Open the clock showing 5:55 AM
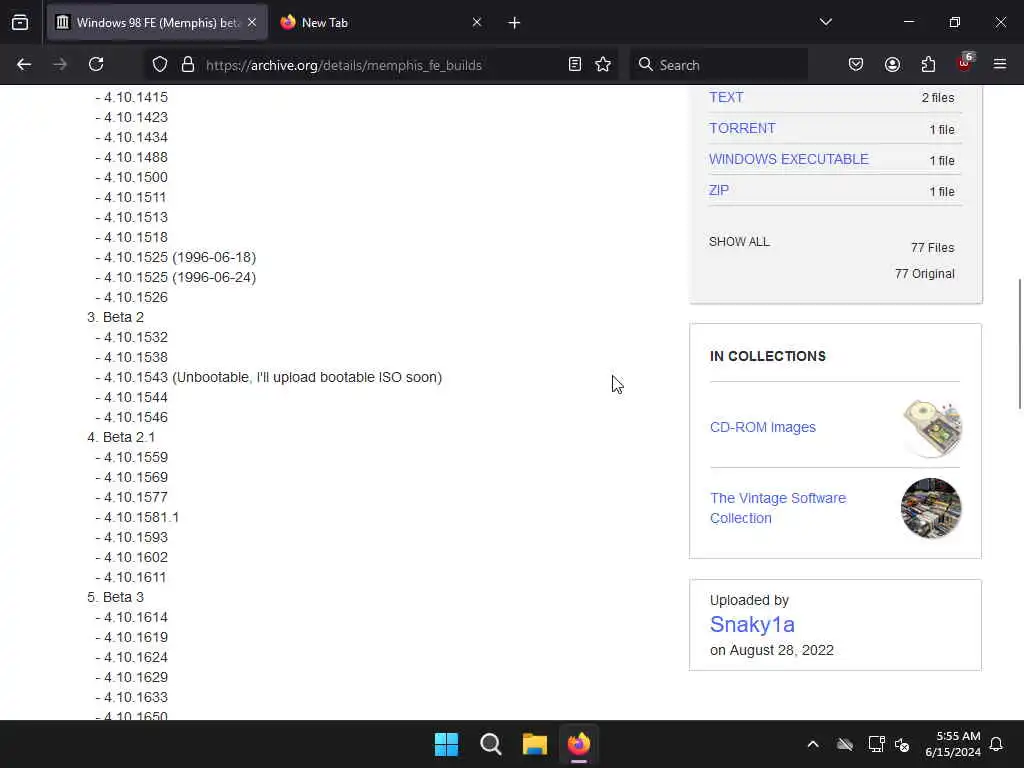 tap(953, 744)
